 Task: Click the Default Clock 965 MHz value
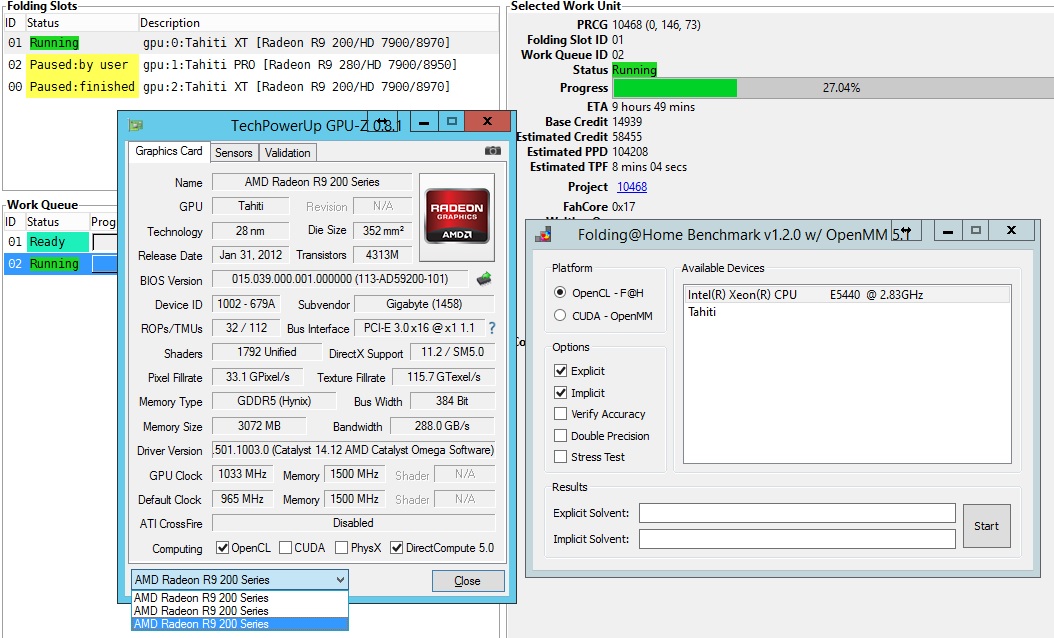[x=243, y=499]
